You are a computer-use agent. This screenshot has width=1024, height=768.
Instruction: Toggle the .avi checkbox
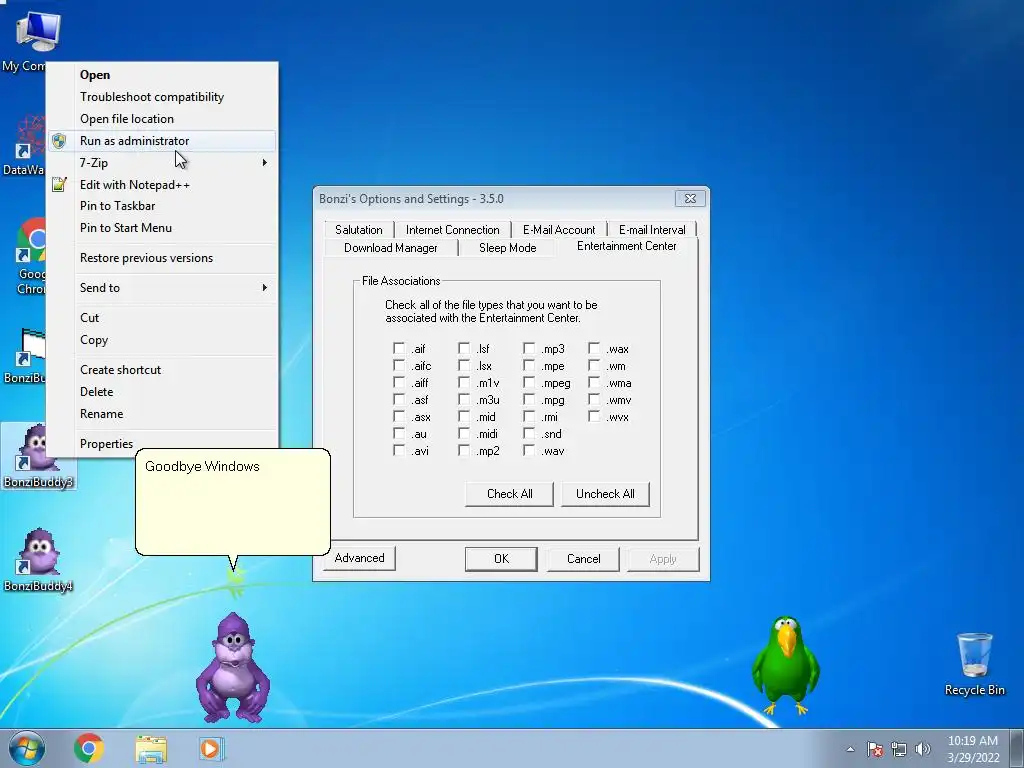[x=399, y=450]
